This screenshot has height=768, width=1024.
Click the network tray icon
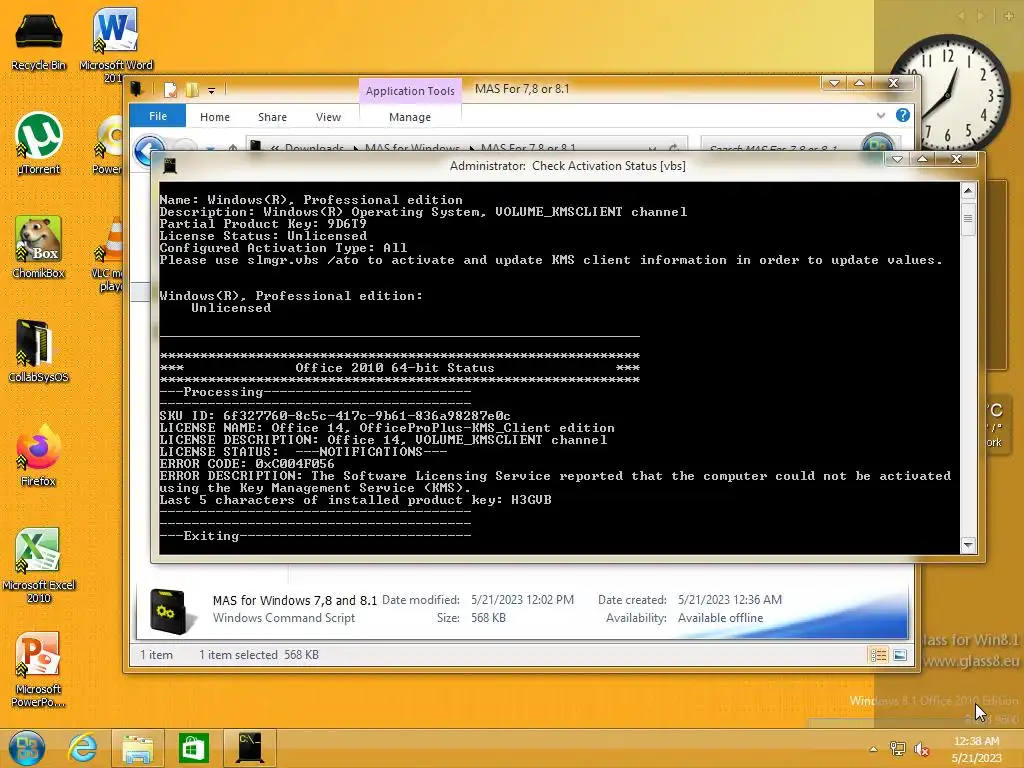(x=898, y=749)
